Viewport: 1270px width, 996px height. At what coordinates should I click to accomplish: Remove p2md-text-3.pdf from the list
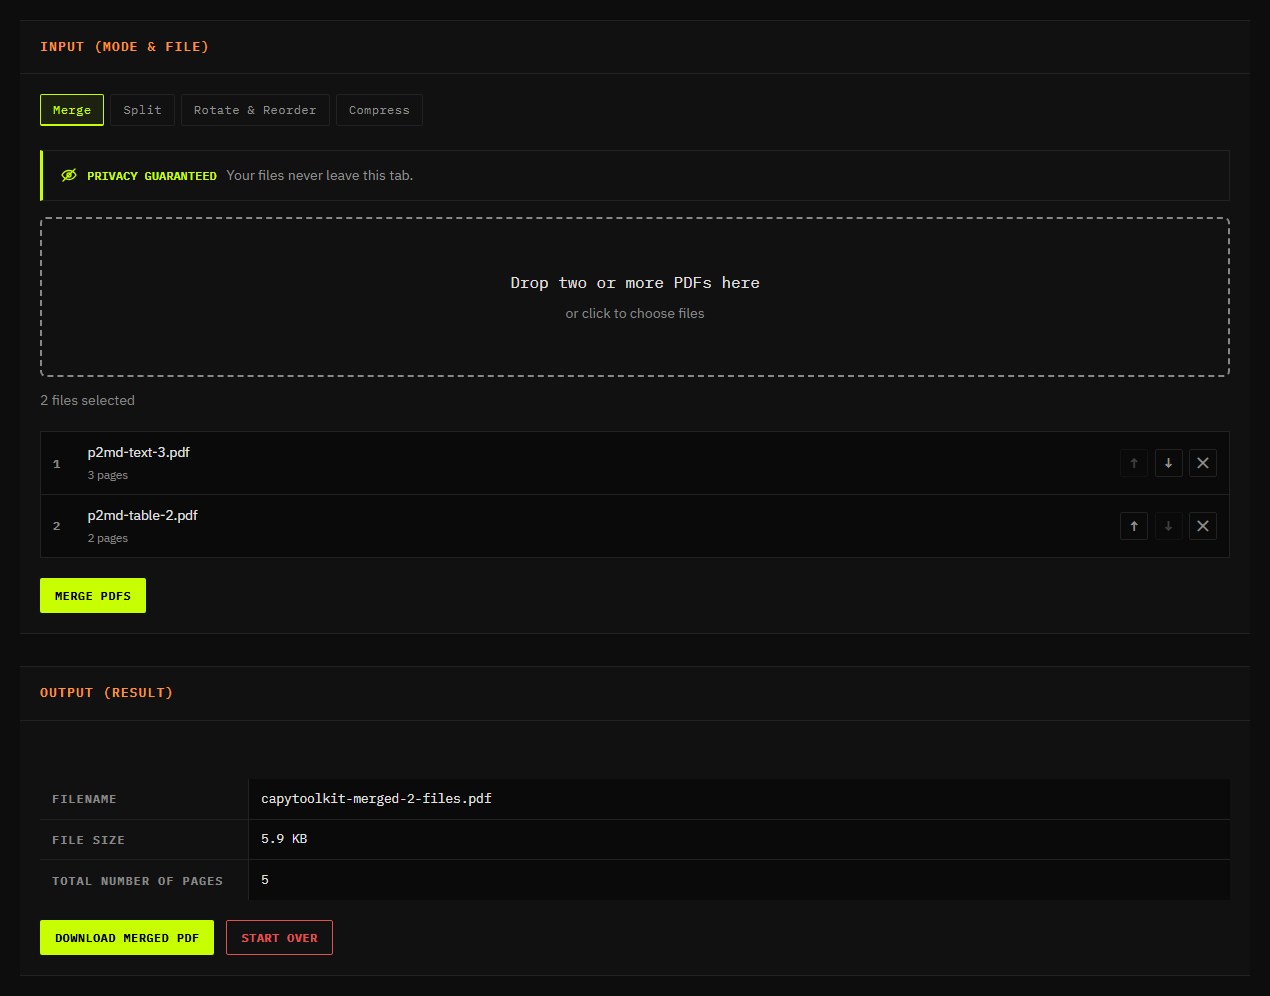click(x=1203, y=463)
